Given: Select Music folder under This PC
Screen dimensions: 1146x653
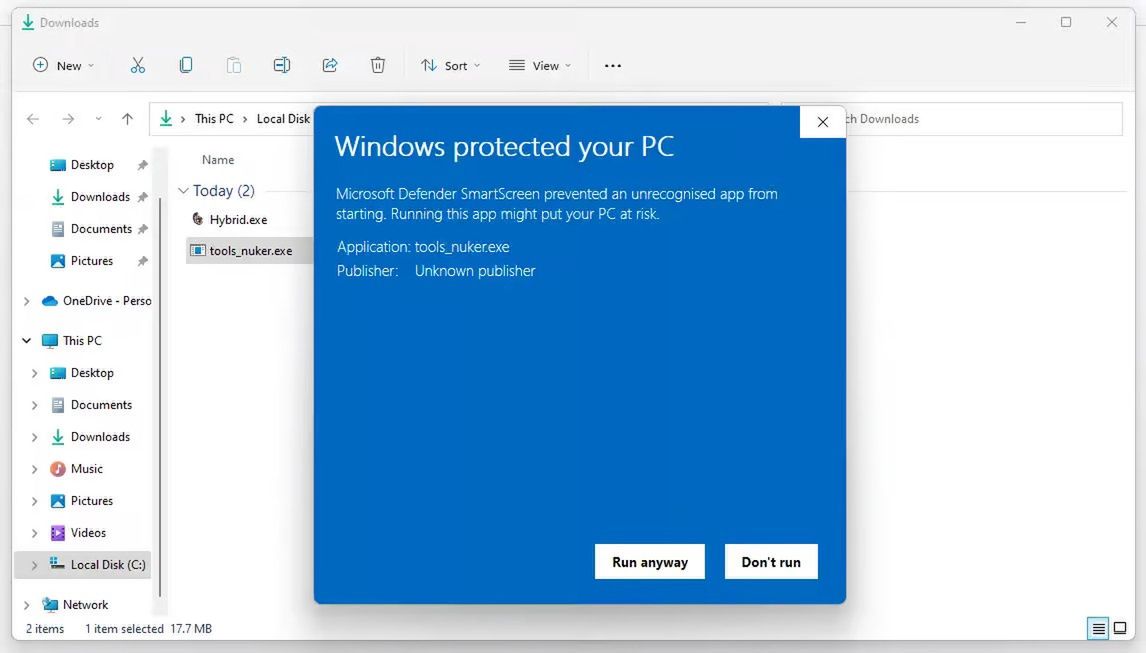Looking at the screenshot, I should click(86, 469).
